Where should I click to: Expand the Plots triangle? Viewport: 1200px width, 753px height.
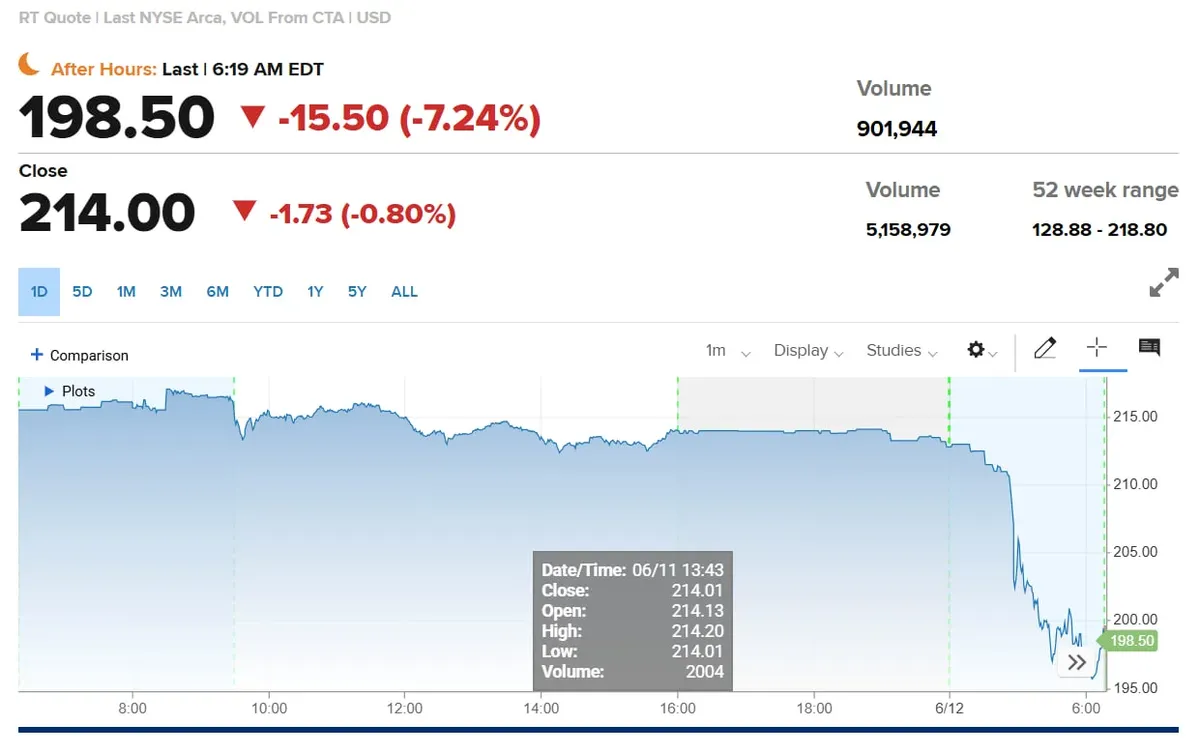point(49,391)
